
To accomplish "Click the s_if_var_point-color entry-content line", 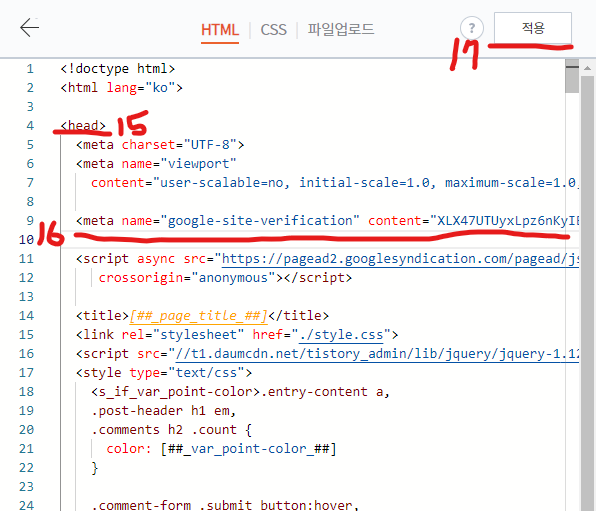I will point(241,392).
